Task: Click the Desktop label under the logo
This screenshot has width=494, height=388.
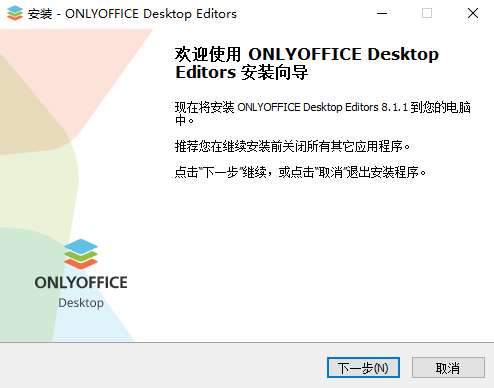Action: coord(81,303)
